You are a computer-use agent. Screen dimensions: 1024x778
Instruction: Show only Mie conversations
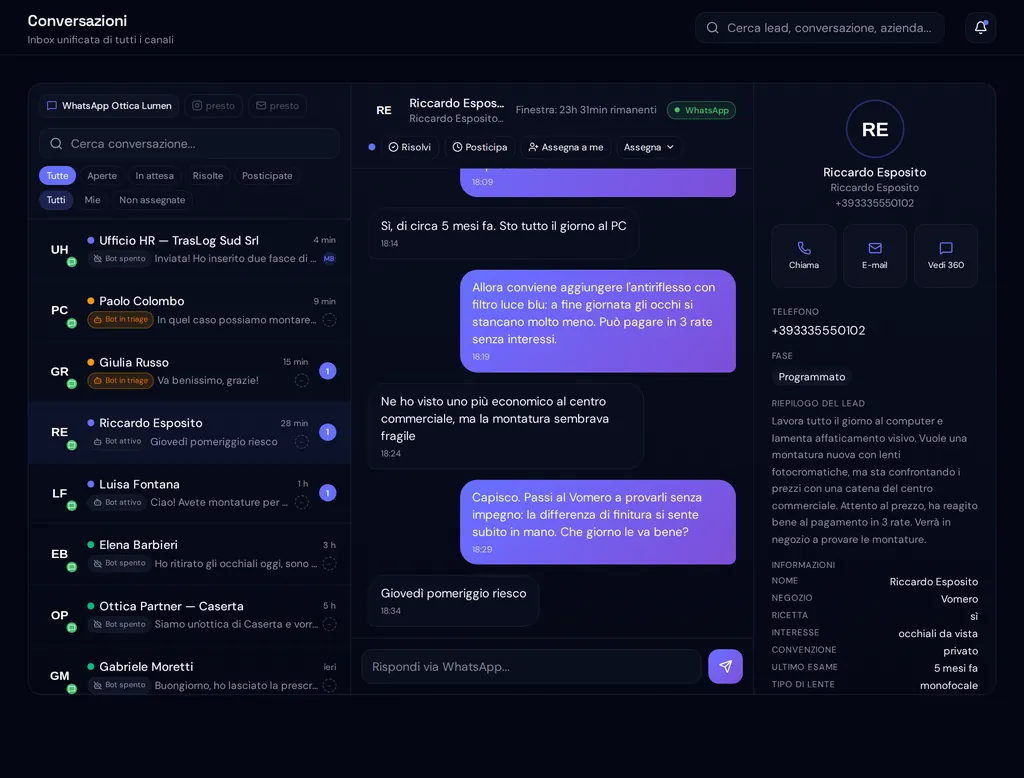(x=93, y=200)
